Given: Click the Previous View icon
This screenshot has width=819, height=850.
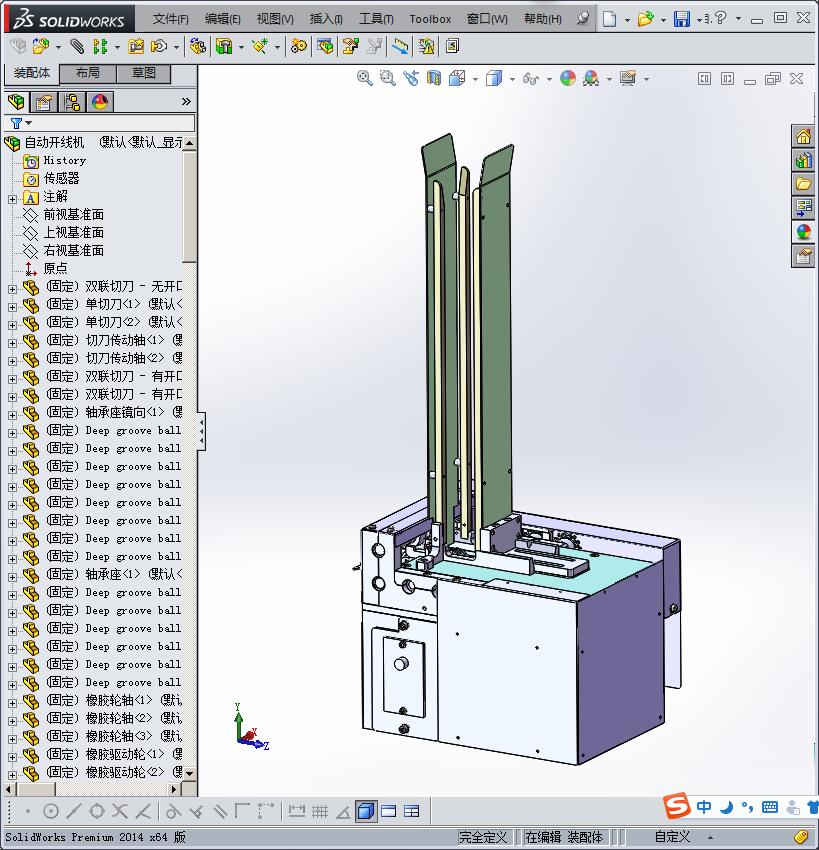Looking at the screenshot, I should tap(411, 79).
